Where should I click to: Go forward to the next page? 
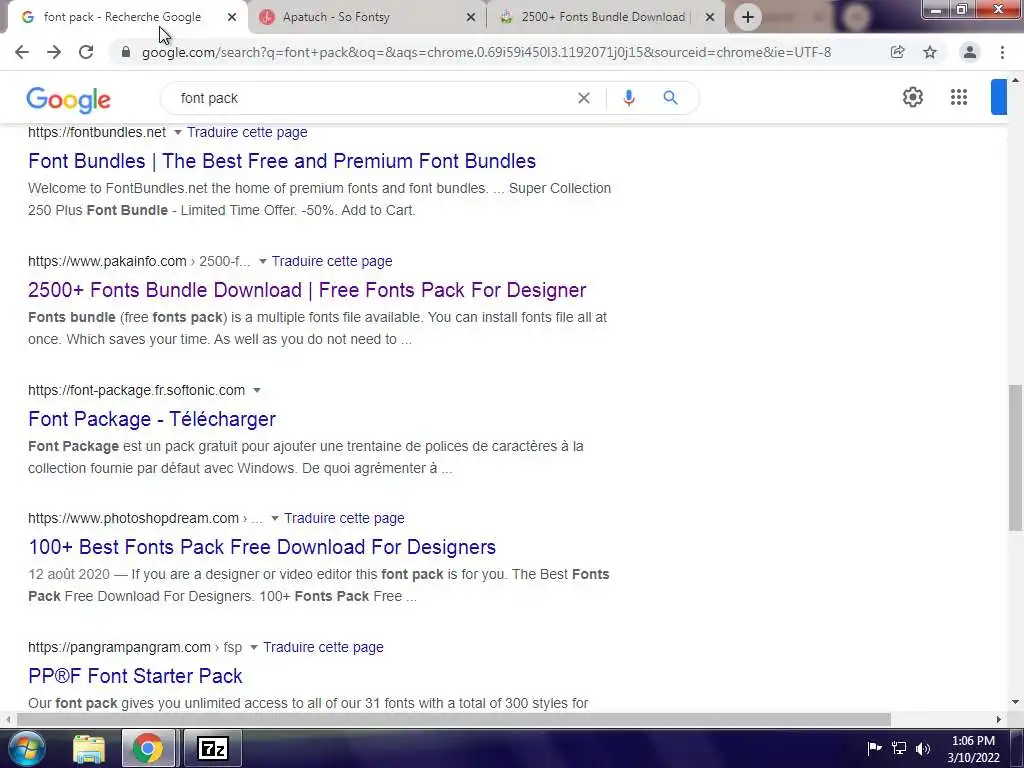pyautogui.click(x=54, y=52)
